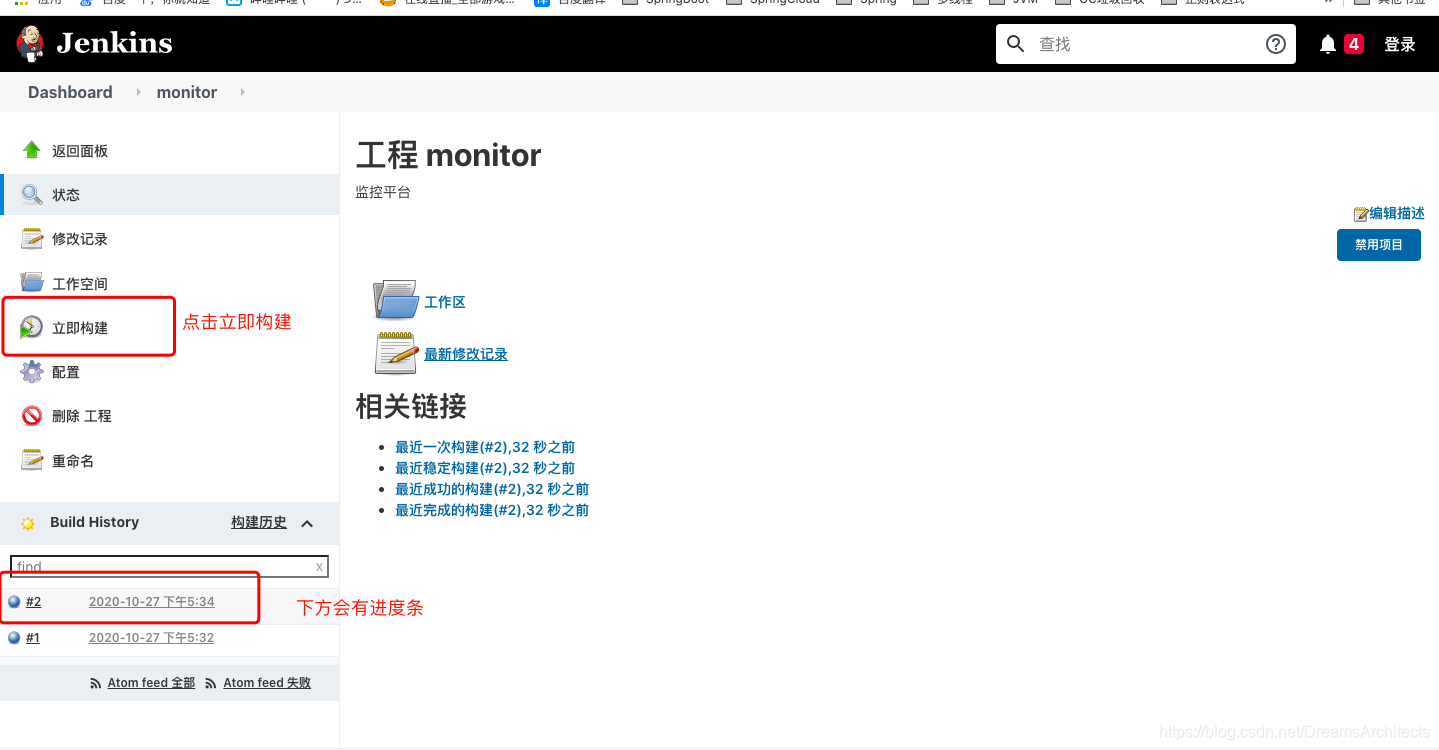Start 立即构建 build now
1439x750 pixels.
(x=80, y=328)
